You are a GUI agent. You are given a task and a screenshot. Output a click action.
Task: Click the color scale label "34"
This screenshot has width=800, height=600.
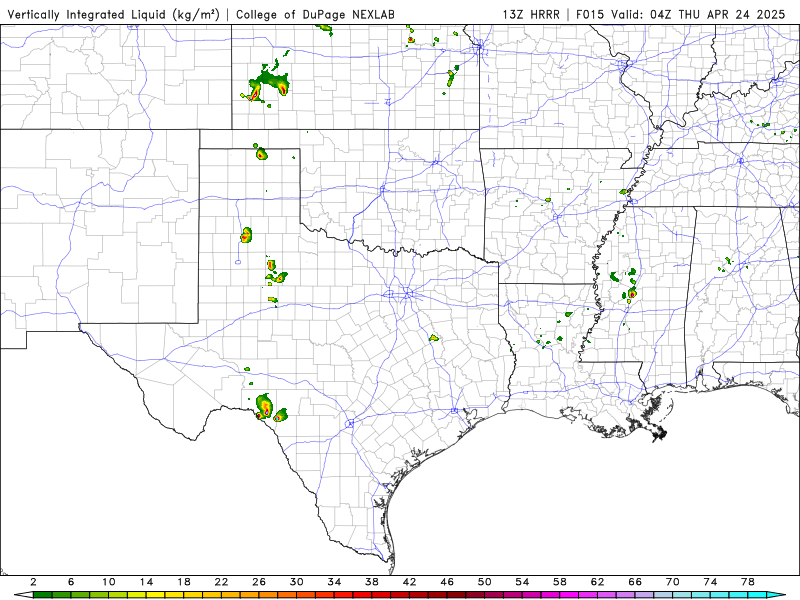coord(335,582)
